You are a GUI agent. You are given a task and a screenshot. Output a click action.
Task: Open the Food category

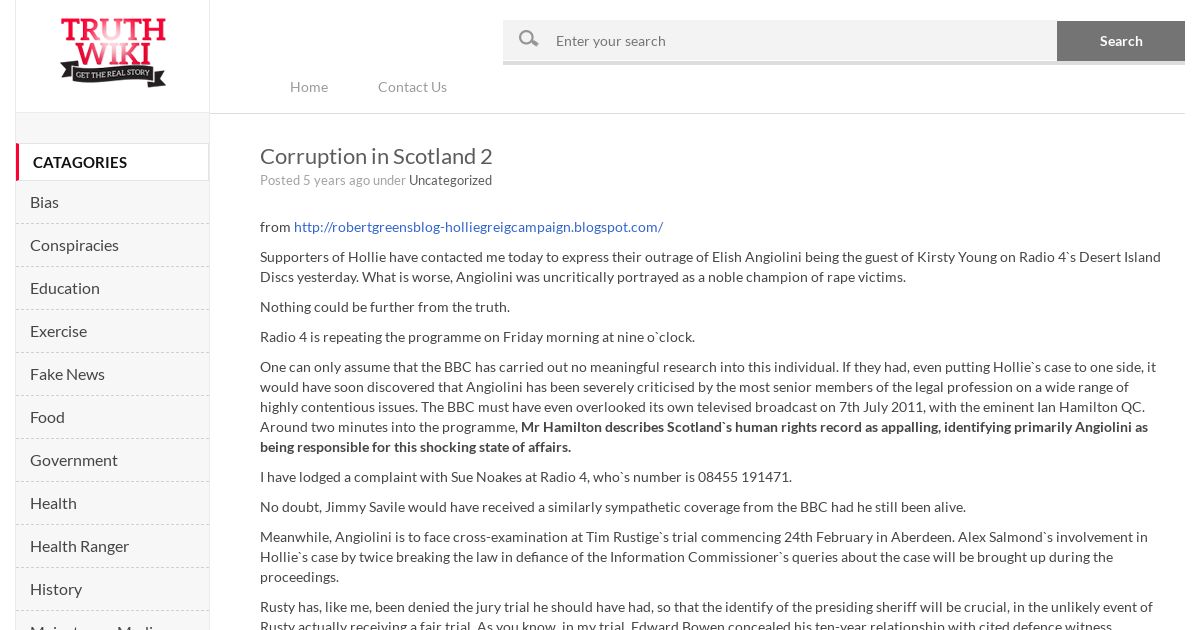112,417
